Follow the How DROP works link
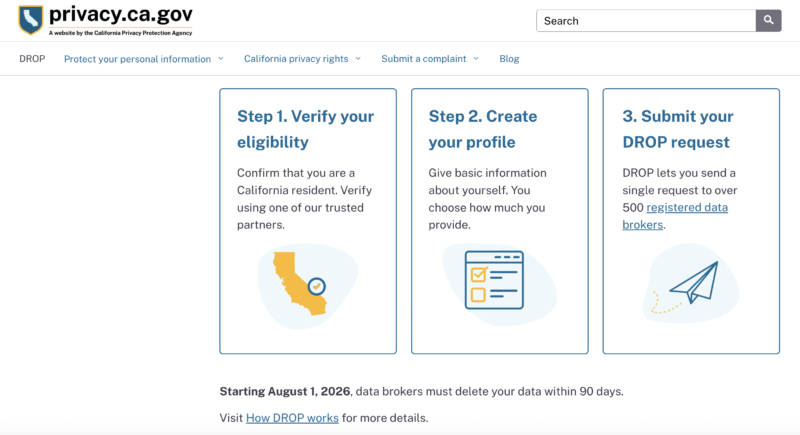The image size is (800, 435). tap(292, 417)
